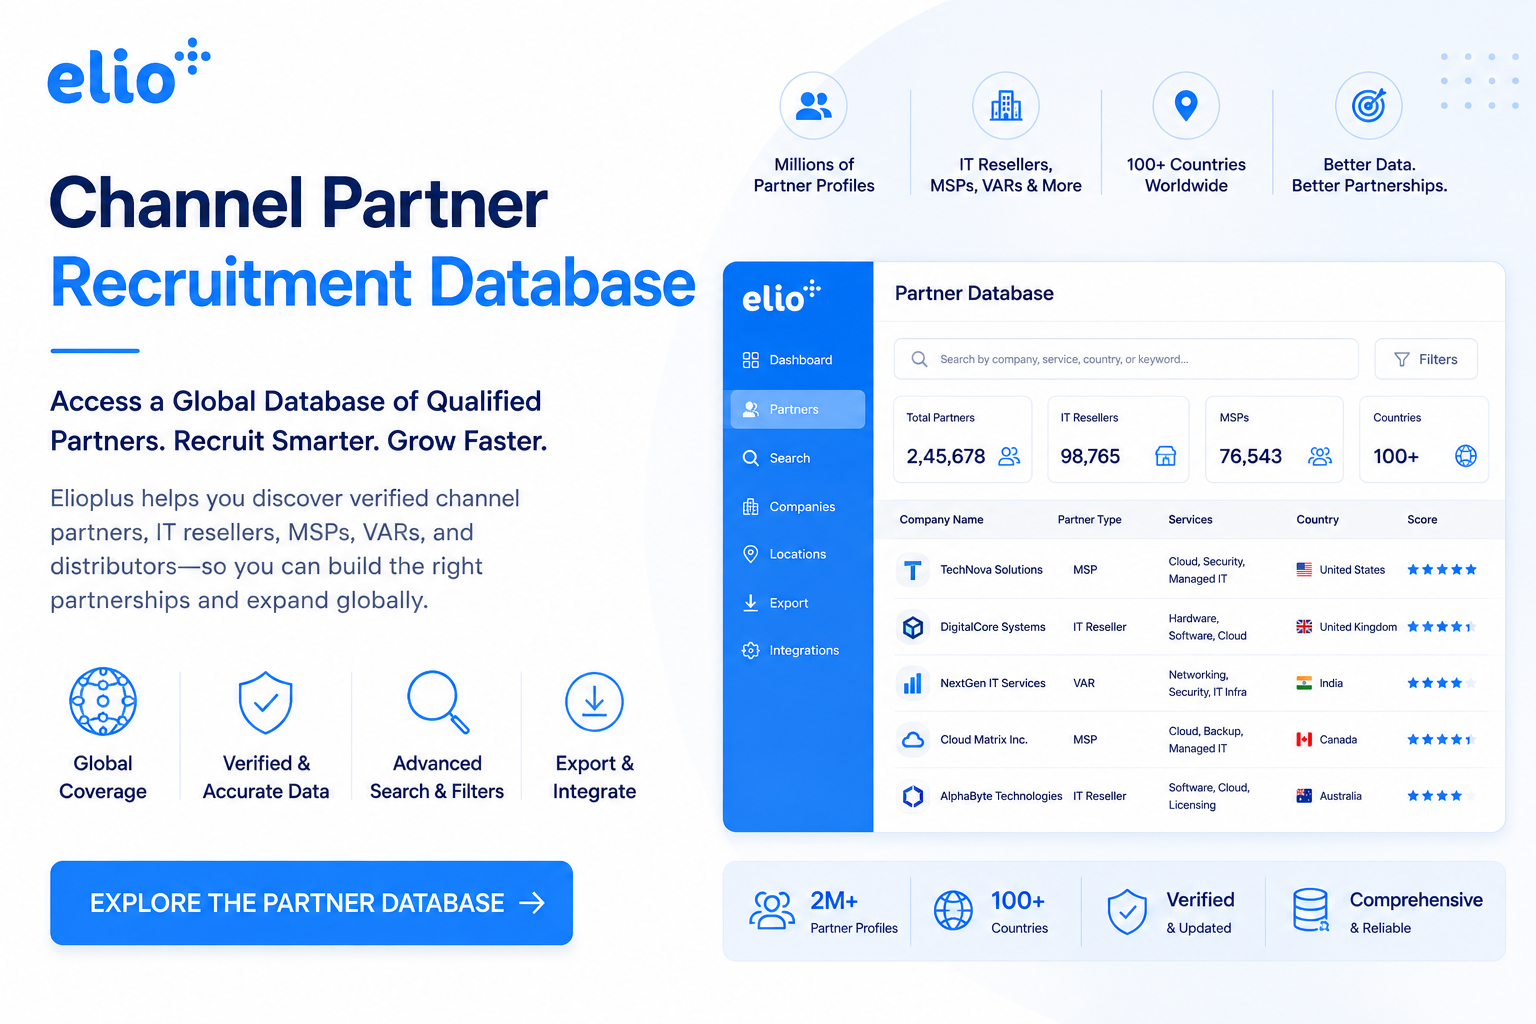1536x1024 pixels.
Task: Click the Verified & Updated shield icon
Action: (x=1127, y=911)
